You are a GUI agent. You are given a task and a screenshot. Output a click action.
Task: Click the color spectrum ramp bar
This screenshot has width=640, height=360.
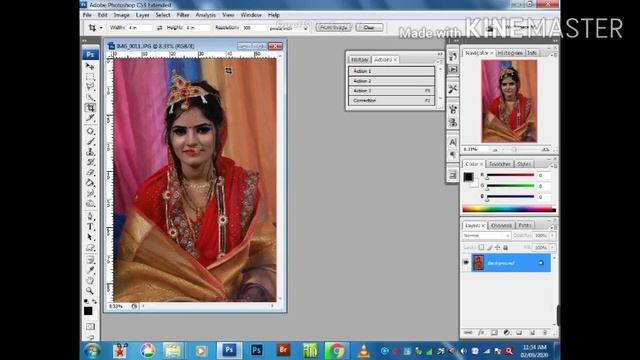tap(509, 209)
